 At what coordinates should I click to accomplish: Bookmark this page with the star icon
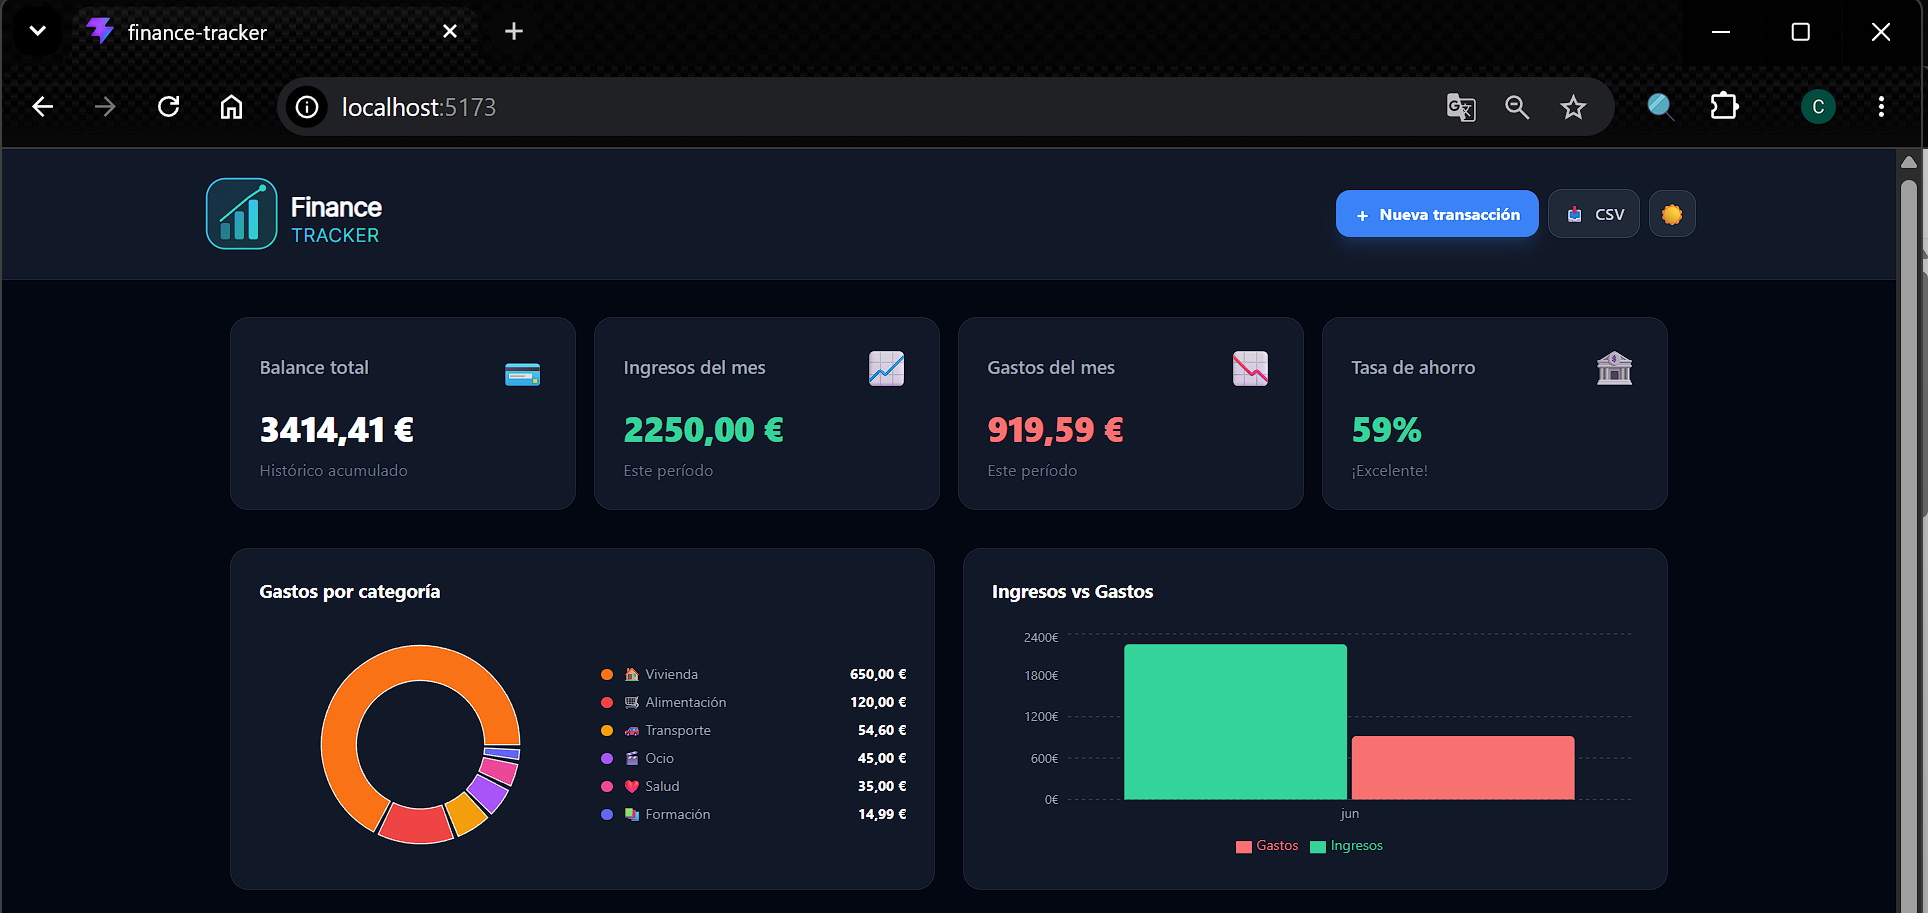click(1573, 107)
